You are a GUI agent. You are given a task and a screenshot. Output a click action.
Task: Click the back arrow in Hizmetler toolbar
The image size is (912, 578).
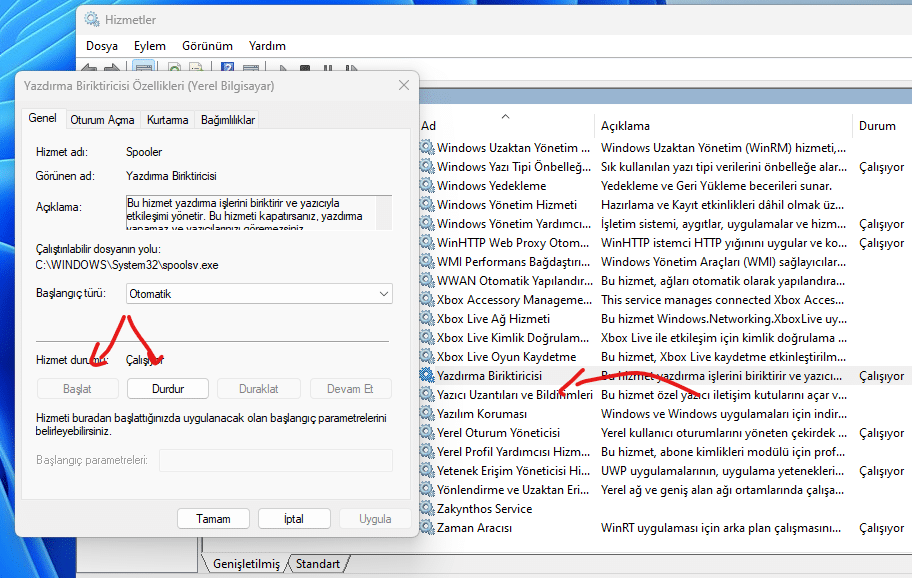tap(89, 68)
